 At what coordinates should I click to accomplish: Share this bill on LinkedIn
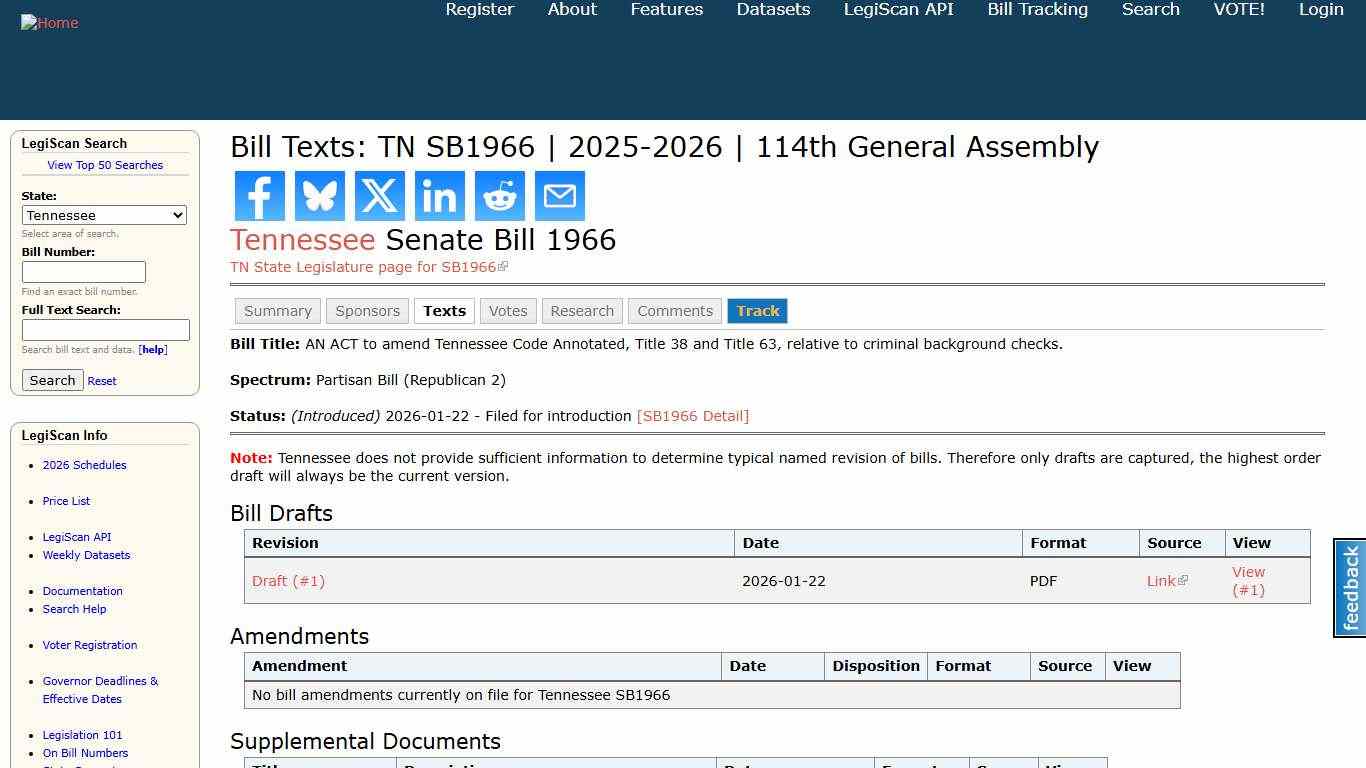[x=439, y=195]
